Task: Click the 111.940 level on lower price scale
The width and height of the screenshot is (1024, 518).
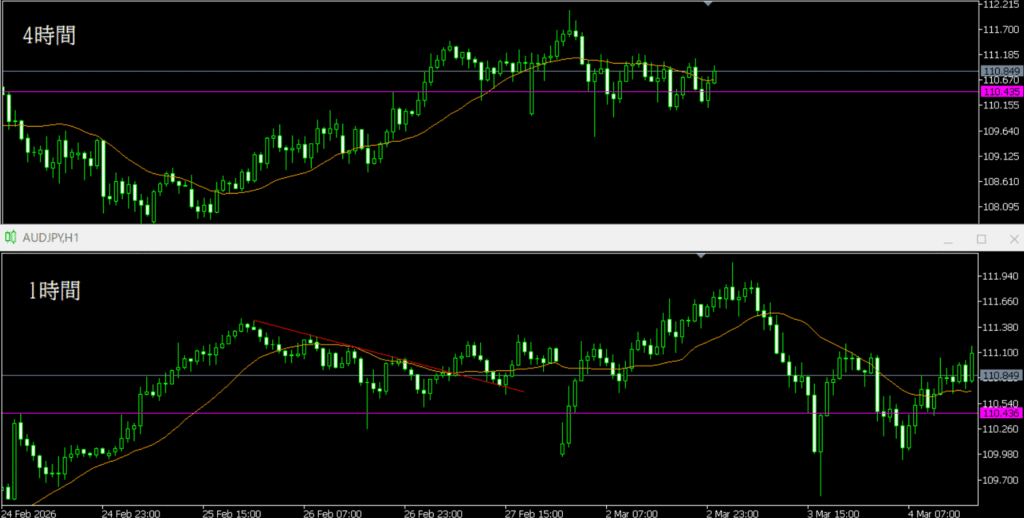Action: tap(1001, 276)
